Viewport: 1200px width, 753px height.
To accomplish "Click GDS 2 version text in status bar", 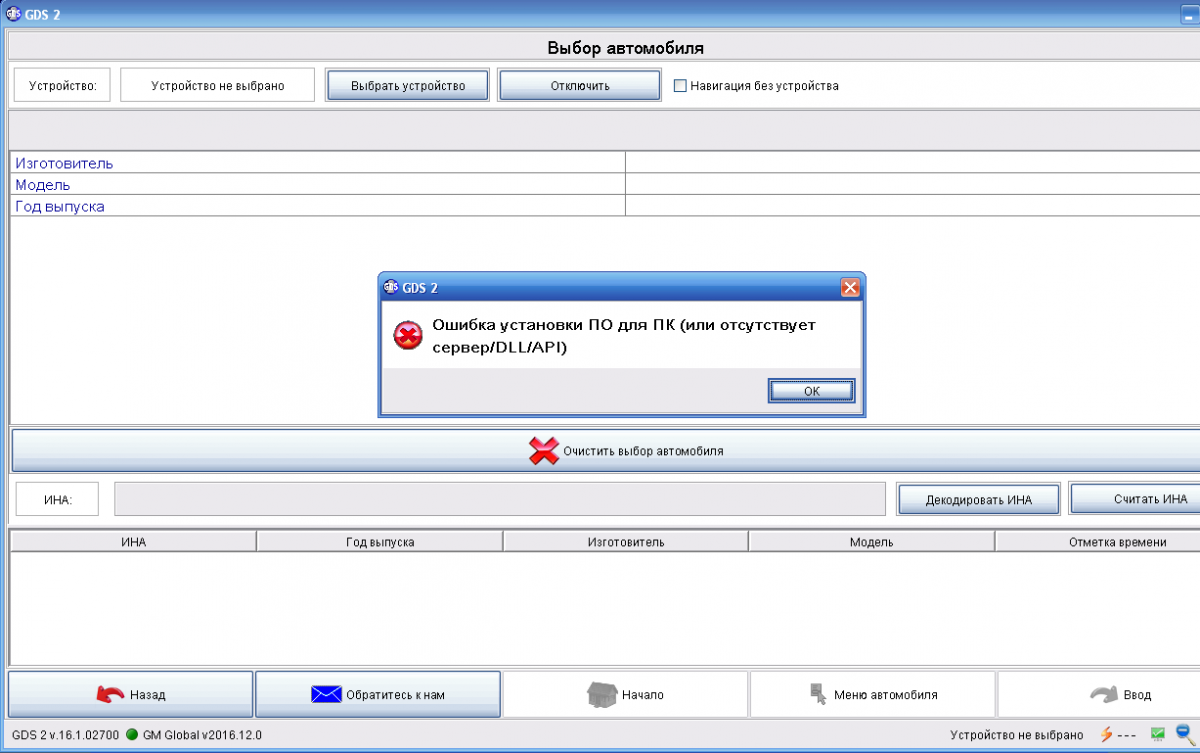I will point(66,735).
